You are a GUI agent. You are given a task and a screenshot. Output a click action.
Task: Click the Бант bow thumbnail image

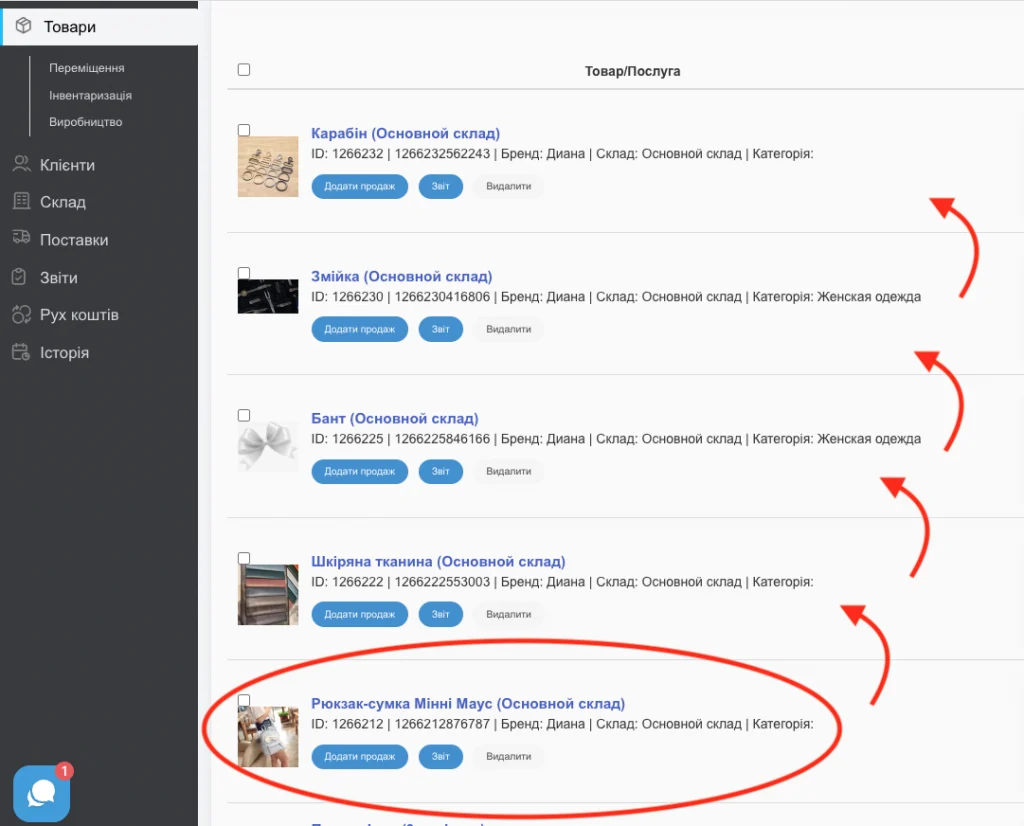tap(268, 446)
